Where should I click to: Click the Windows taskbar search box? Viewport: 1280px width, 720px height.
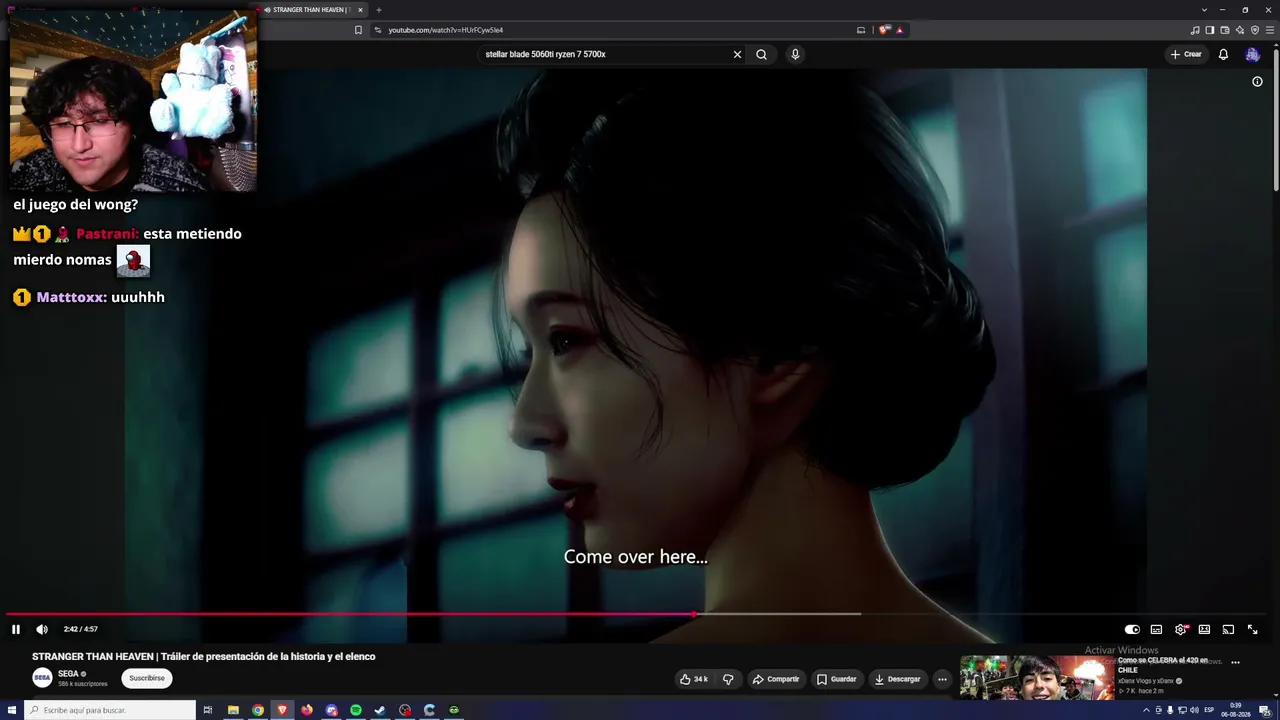110,710
